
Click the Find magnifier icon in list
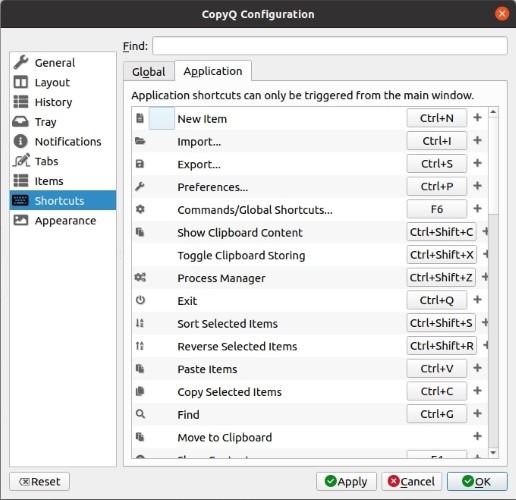point(140,414)
